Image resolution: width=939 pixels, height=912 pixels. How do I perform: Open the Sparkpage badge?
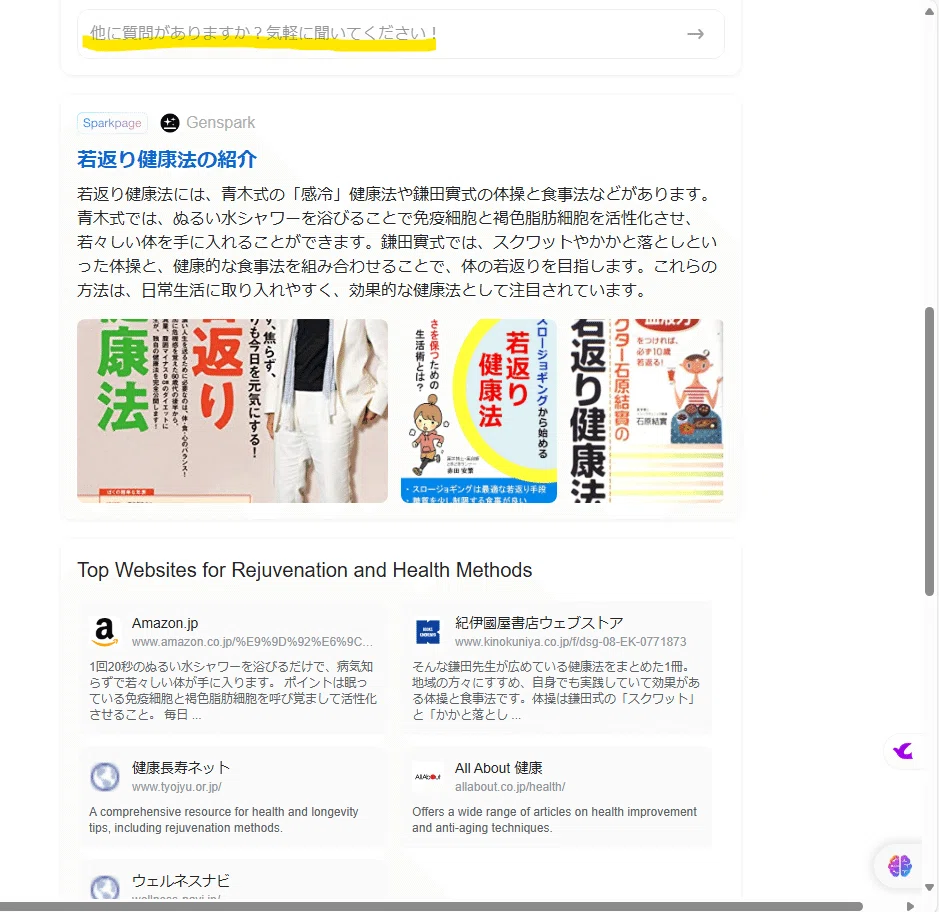(x=112, y=123)
